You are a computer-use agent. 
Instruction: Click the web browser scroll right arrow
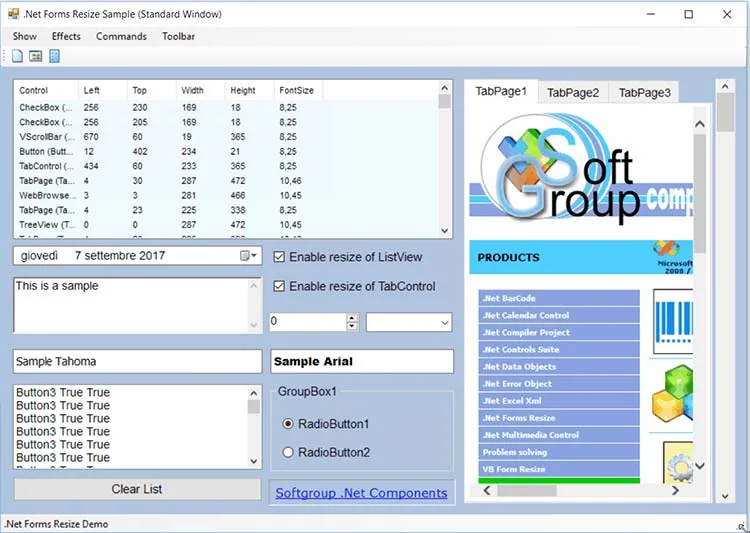(675, 490)
